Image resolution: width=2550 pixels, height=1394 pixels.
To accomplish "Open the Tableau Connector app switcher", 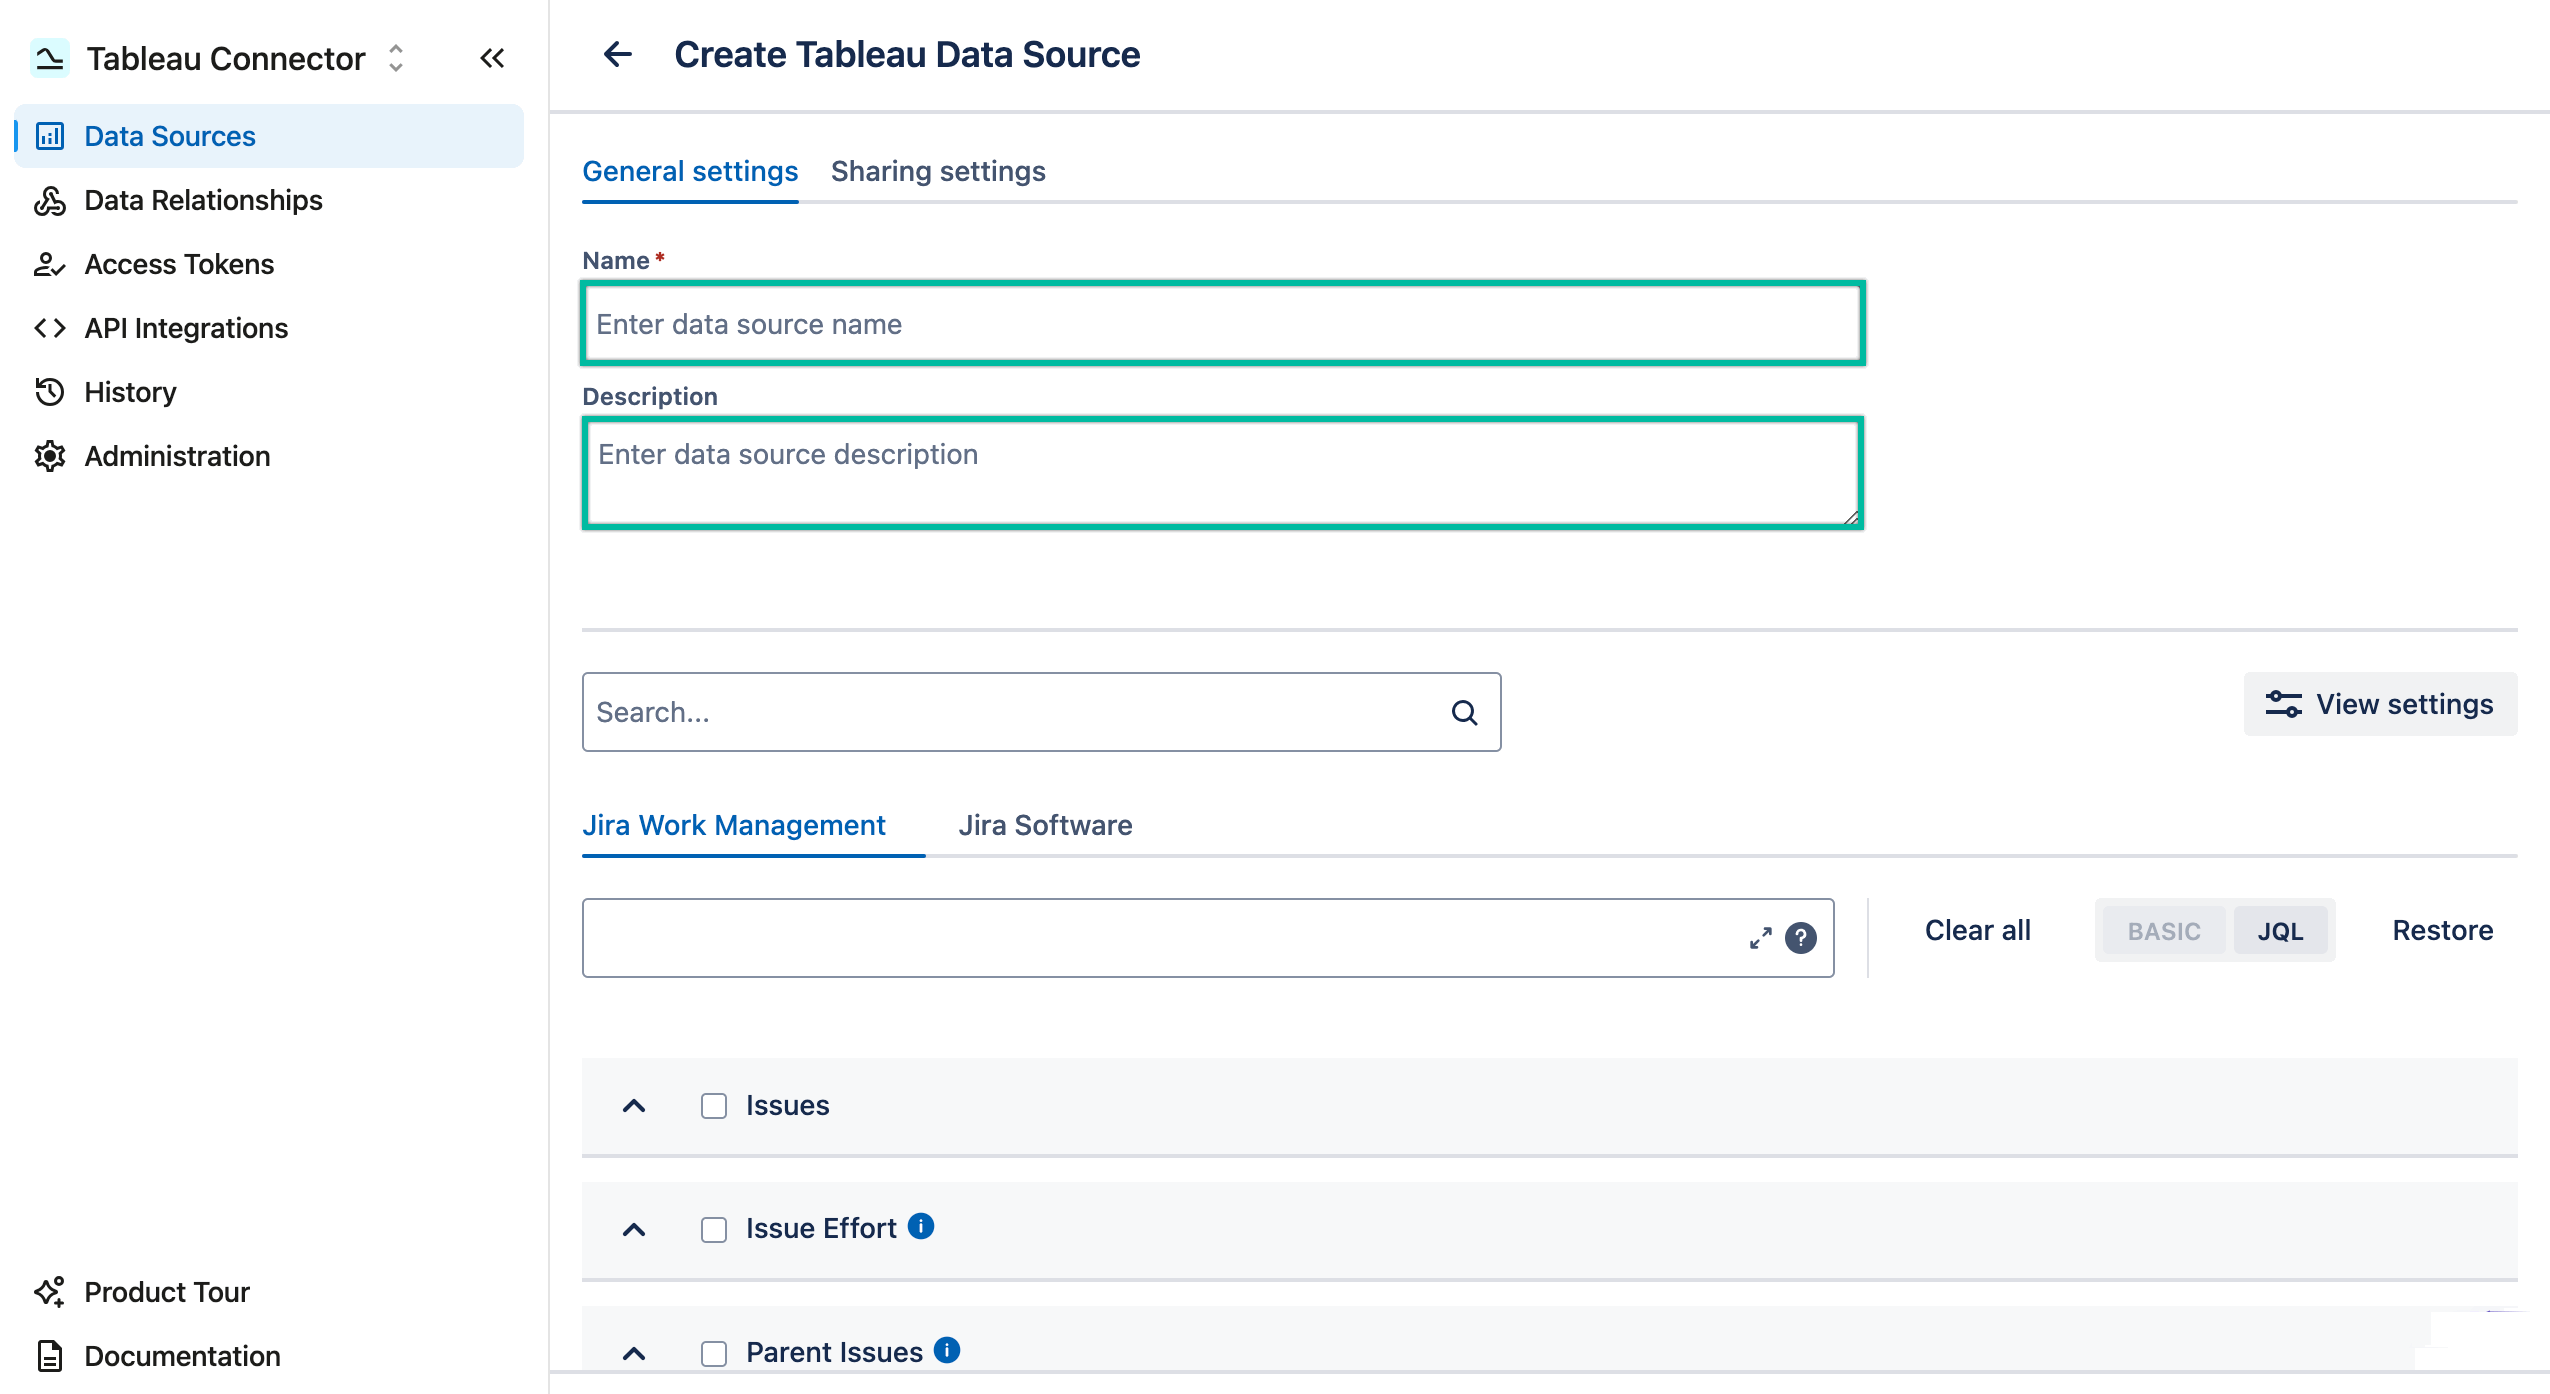I will [395, 58].
